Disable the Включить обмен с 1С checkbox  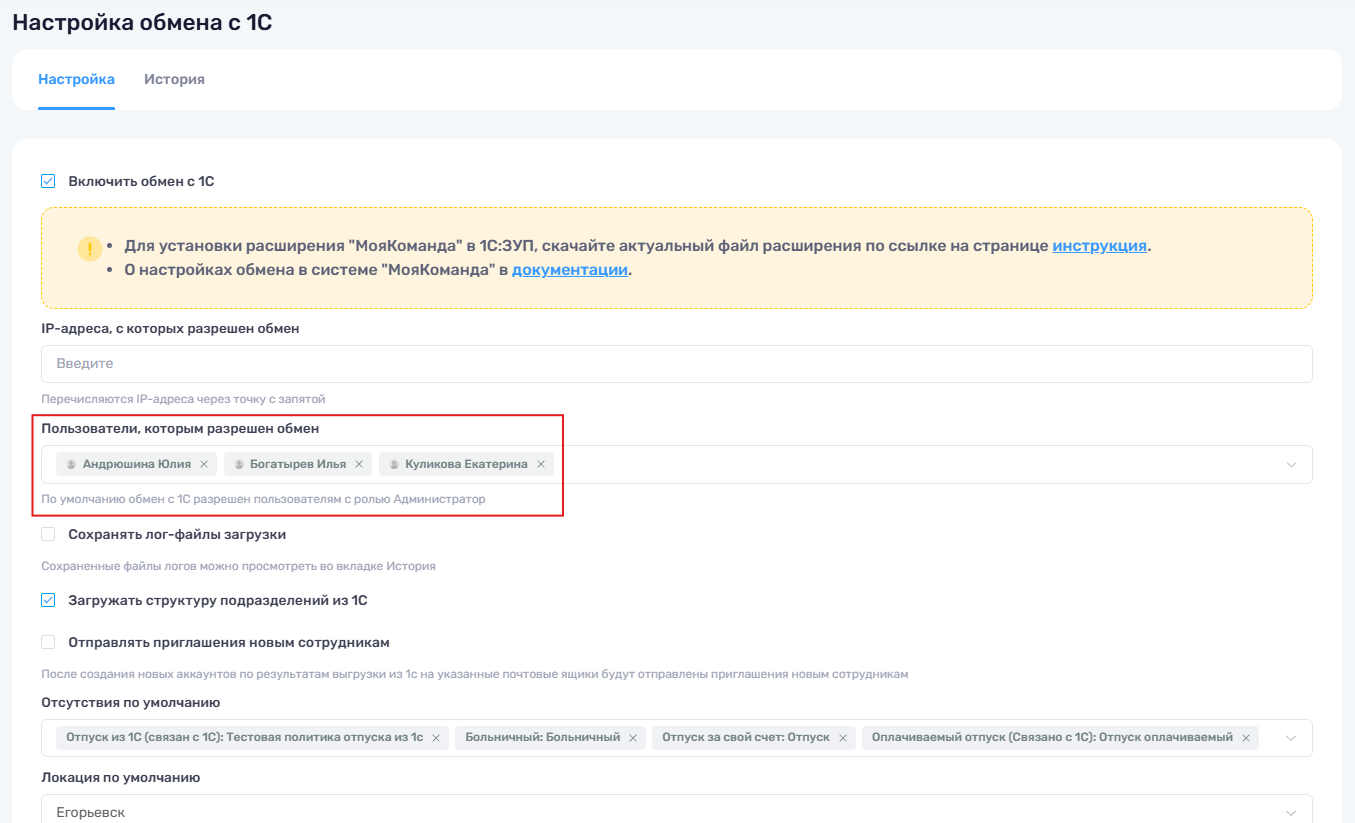pos(48,181)
